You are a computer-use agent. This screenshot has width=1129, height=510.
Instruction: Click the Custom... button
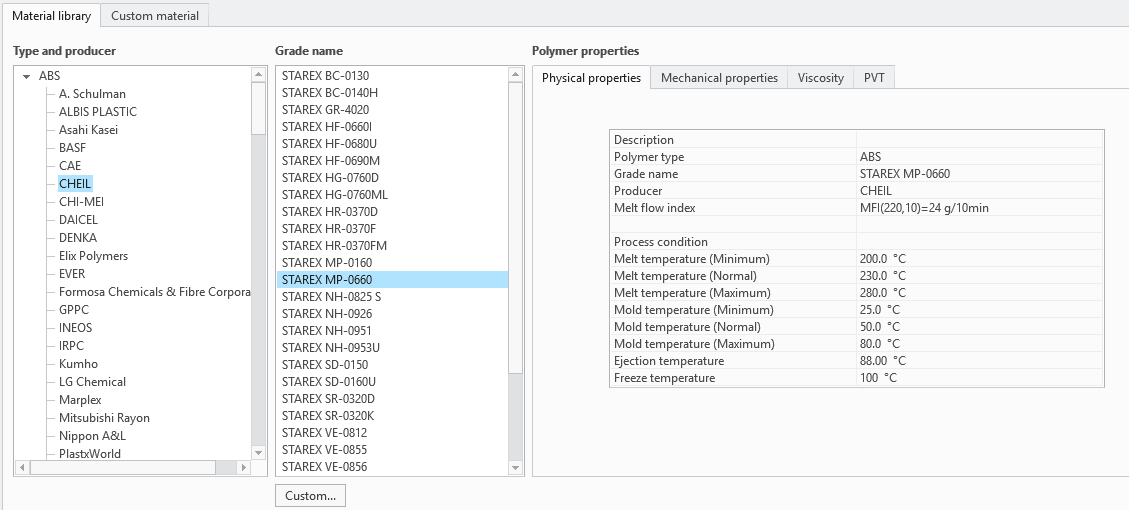(x=310, y=496)
